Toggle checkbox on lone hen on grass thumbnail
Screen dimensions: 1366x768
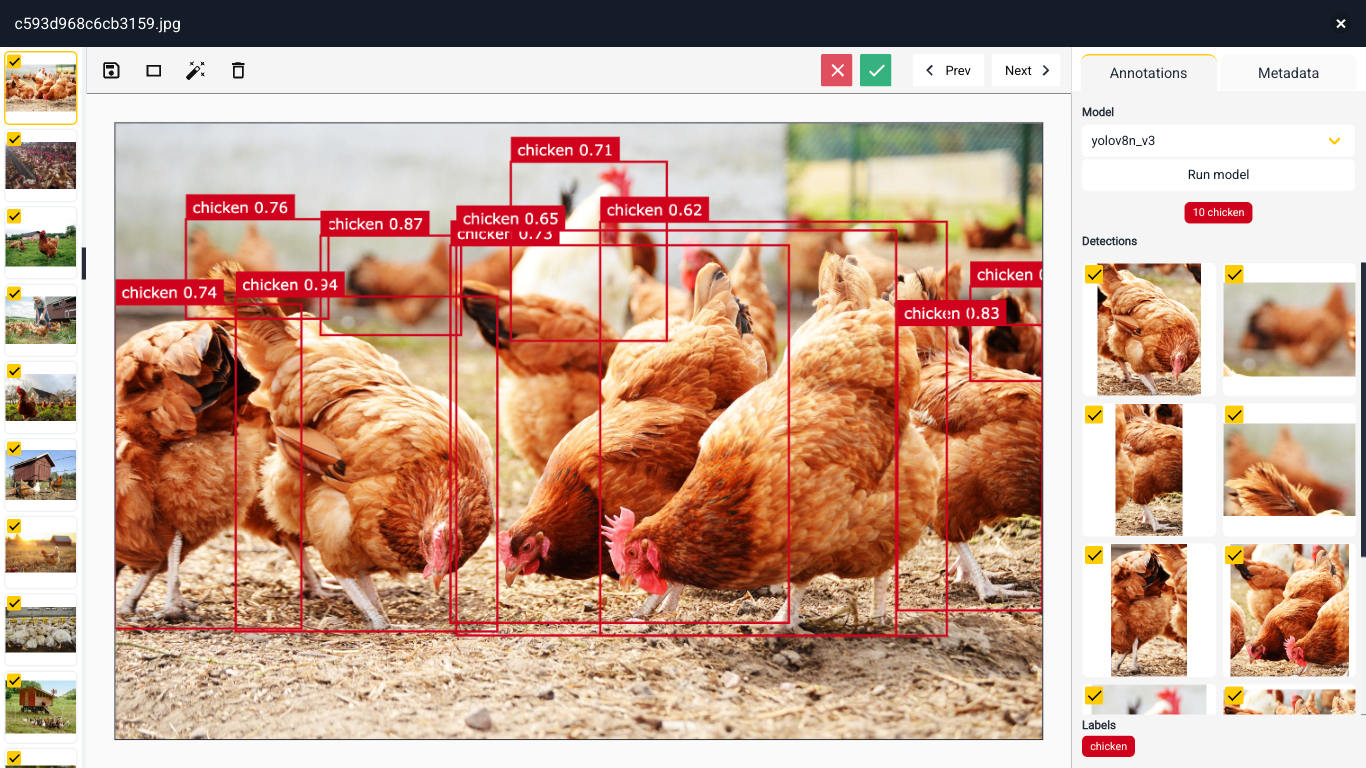pos(14,216)
